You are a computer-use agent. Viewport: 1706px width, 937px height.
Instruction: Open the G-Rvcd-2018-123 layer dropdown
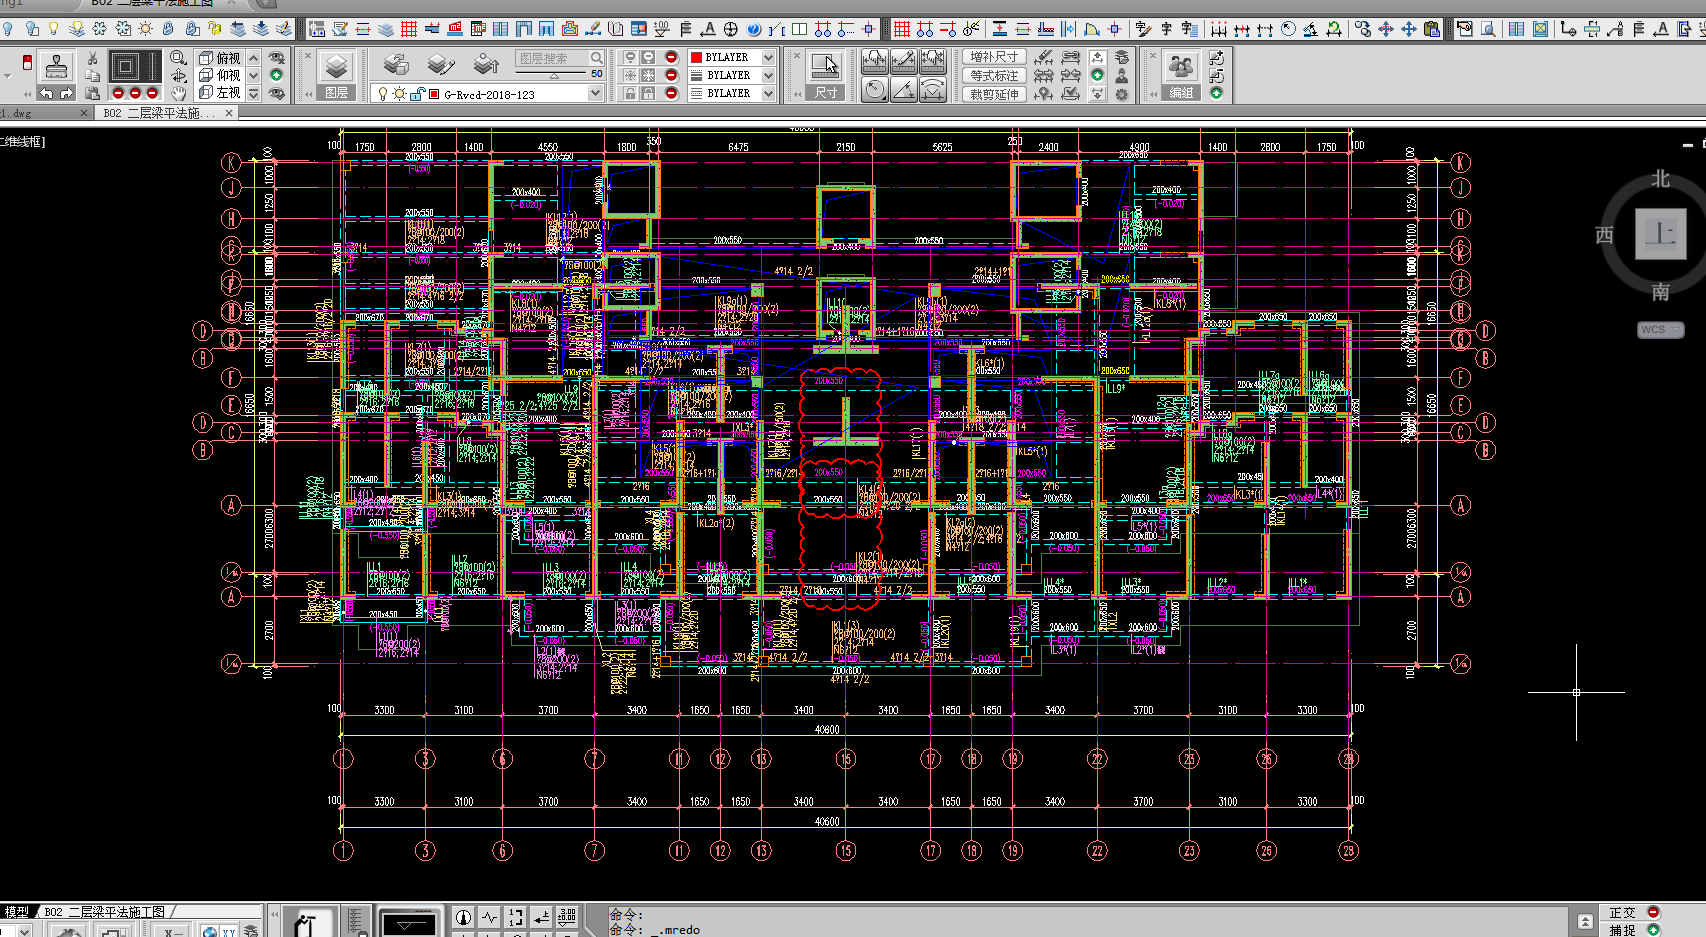(x=595, y=94)
